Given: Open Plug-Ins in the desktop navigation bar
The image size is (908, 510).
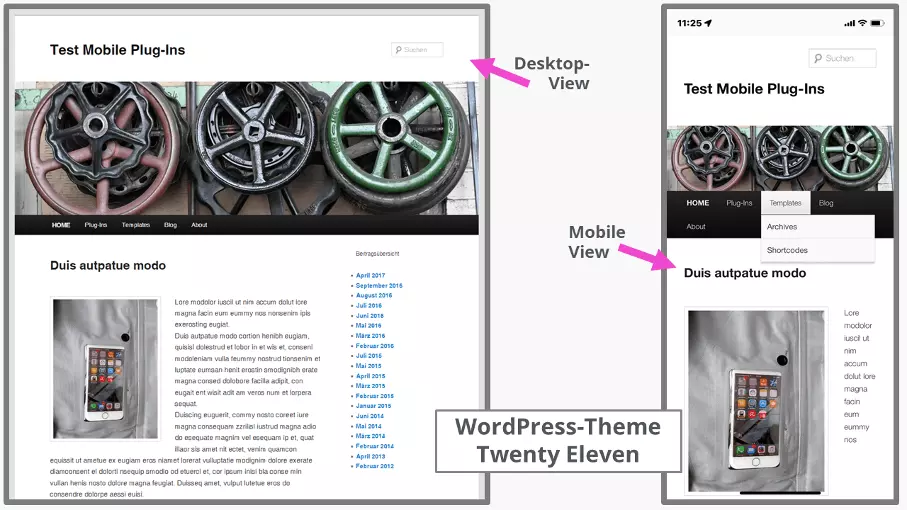Looking at the screenshot, I should click(96, 225).
